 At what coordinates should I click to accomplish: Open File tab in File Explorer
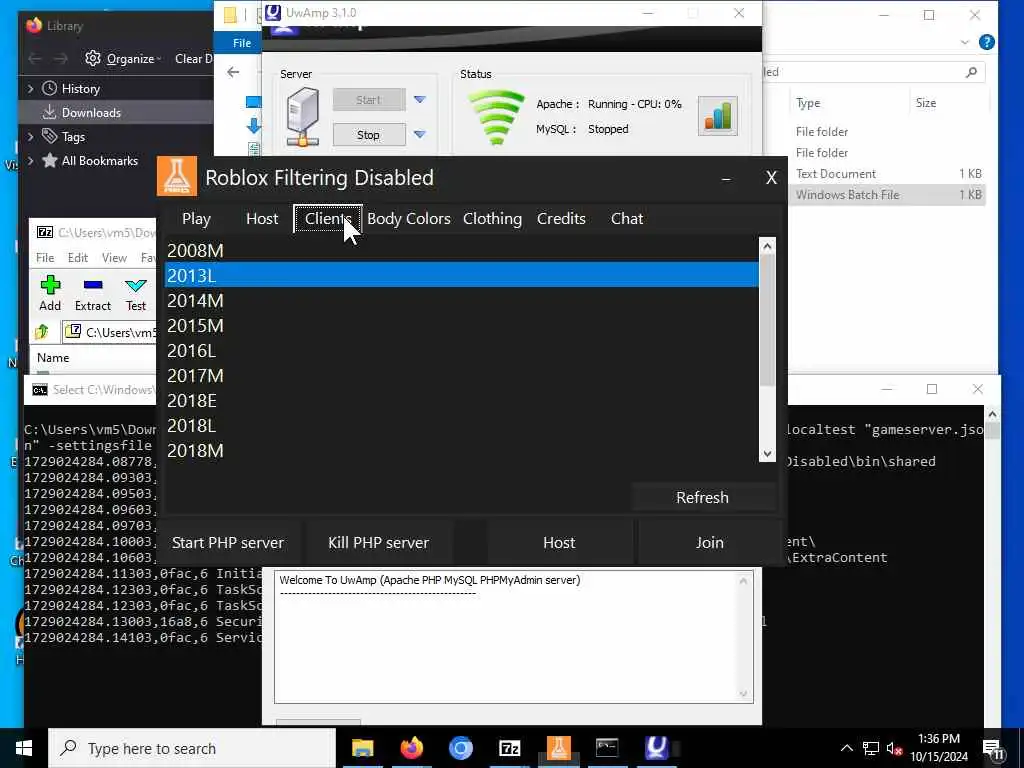click(242, 43)
